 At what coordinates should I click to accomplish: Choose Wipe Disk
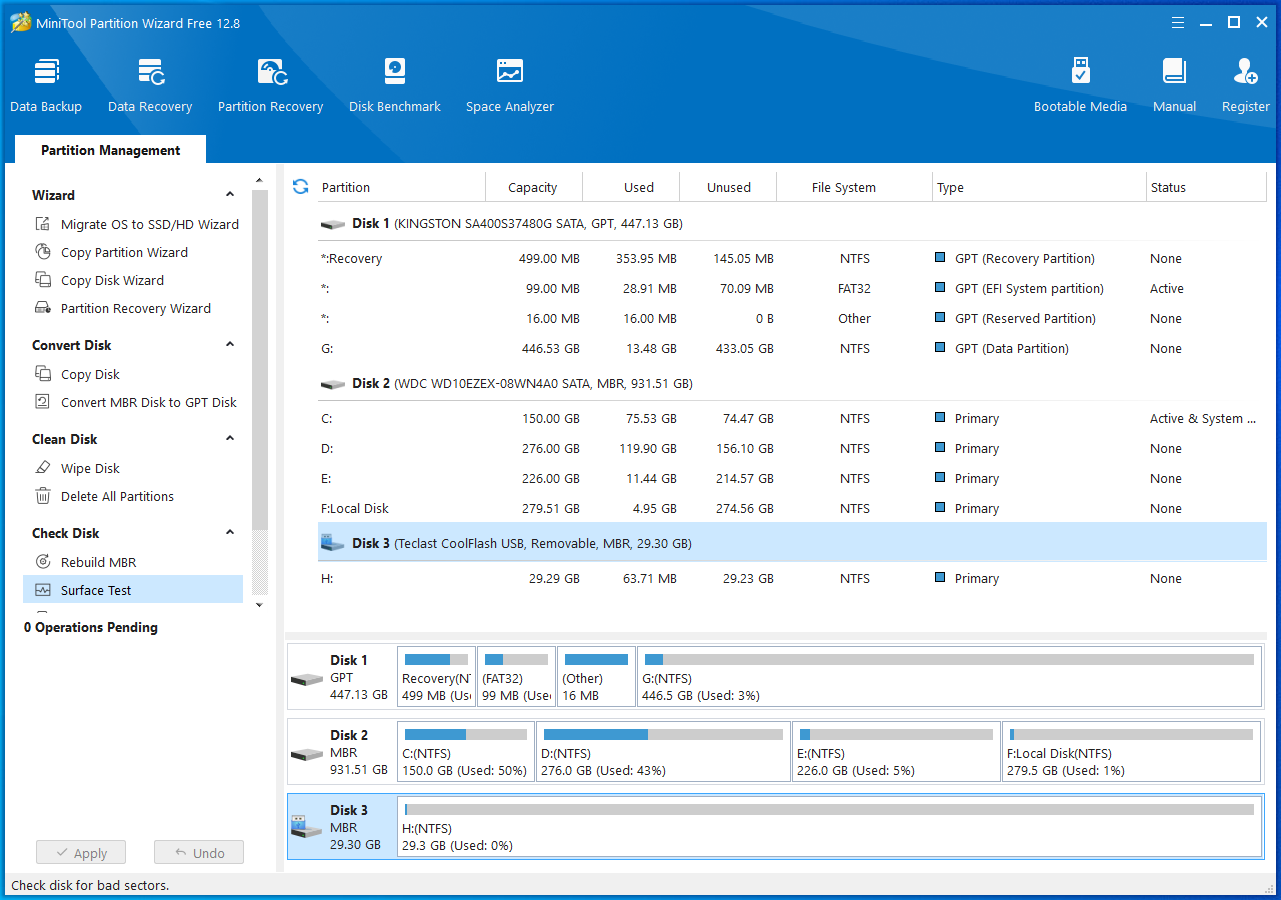[77, 468]
